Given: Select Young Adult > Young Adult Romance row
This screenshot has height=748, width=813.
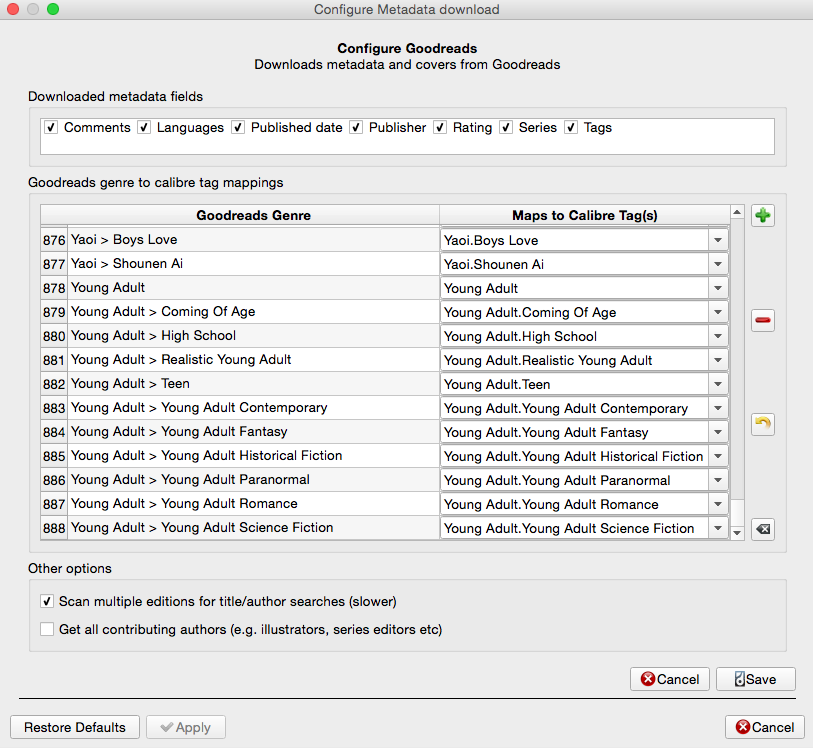Looking at the screenshot, I should (253, 504).
